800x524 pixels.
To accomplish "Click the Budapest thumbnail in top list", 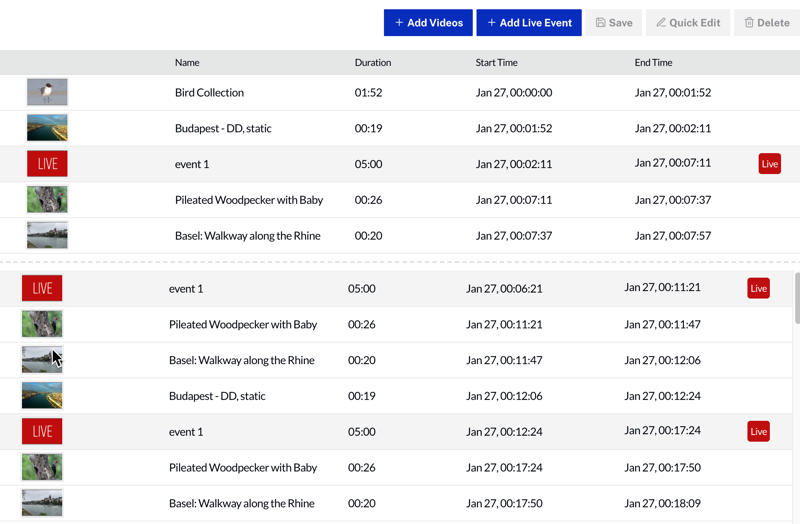I will click(47, 128).
